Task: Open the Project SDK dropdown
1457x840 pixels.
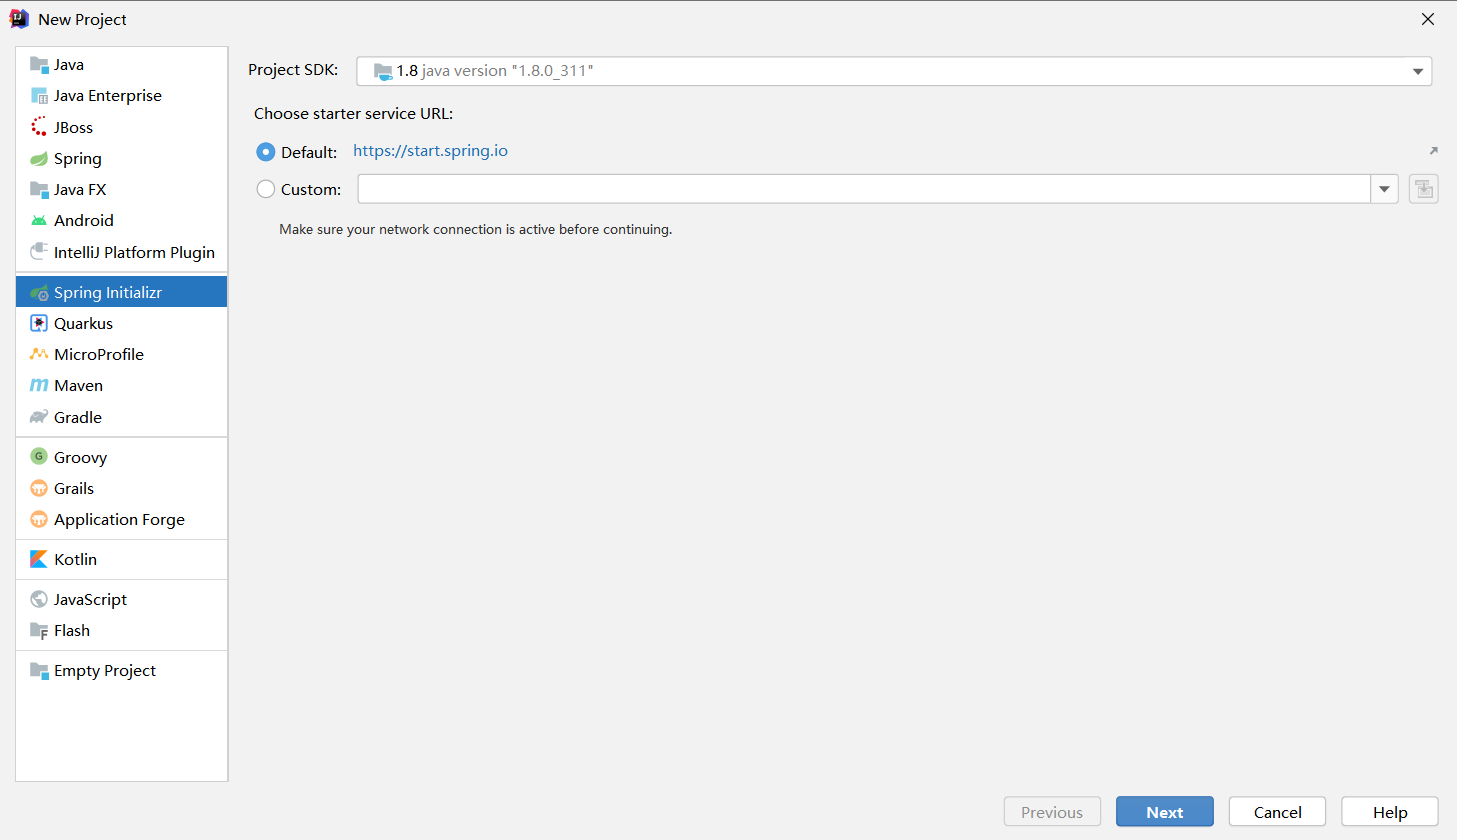Action: (x=894, y=71)
